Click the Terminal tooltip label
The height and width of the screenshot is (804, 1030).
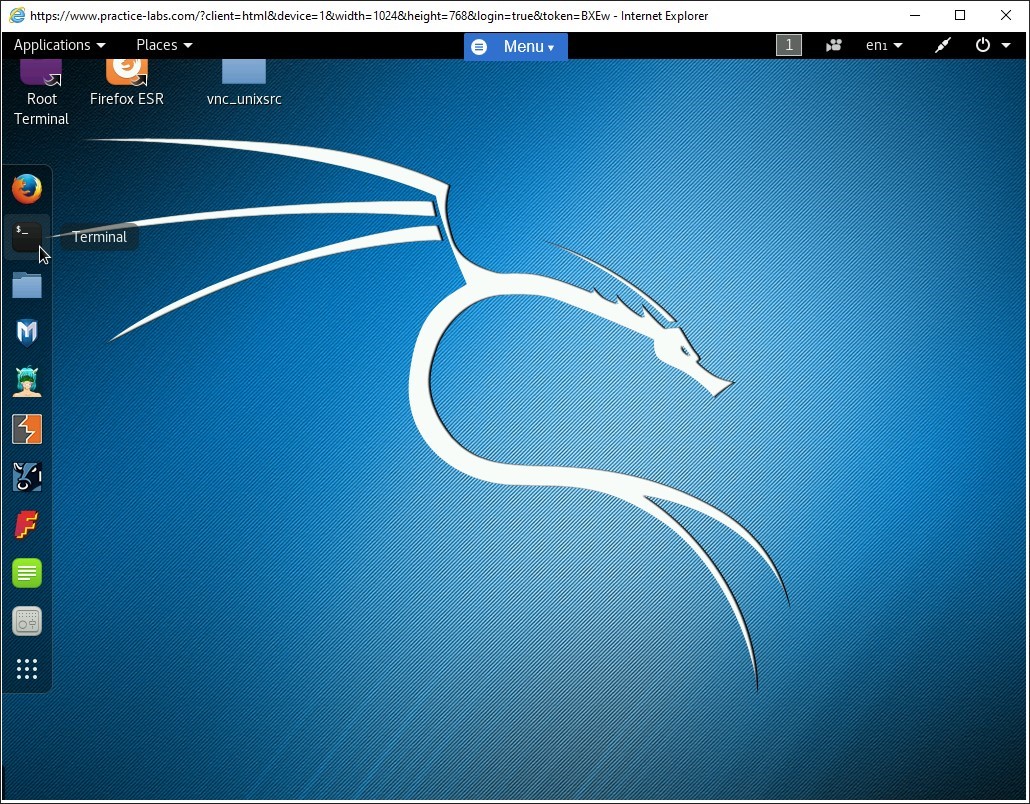[x=100, y=237]
